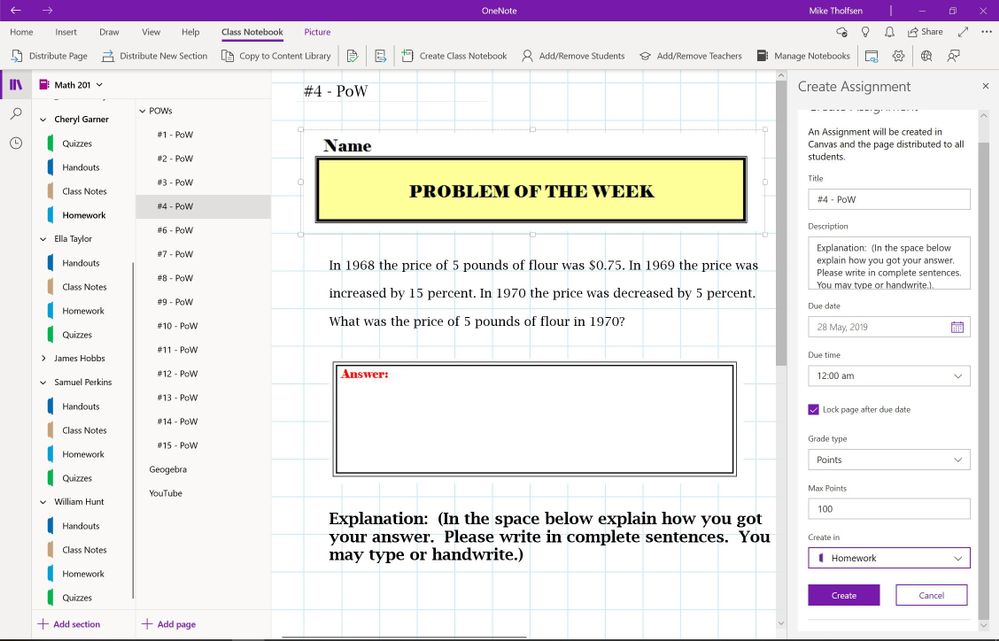Screen dimensions: 999x641
Task: Open the notebooks navigation icon
Action: point(15,84)
